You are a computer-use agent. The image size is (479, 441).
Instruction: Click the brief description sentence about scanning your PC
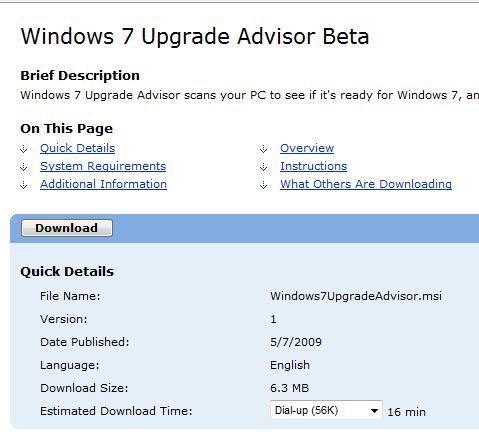(250, 95)
